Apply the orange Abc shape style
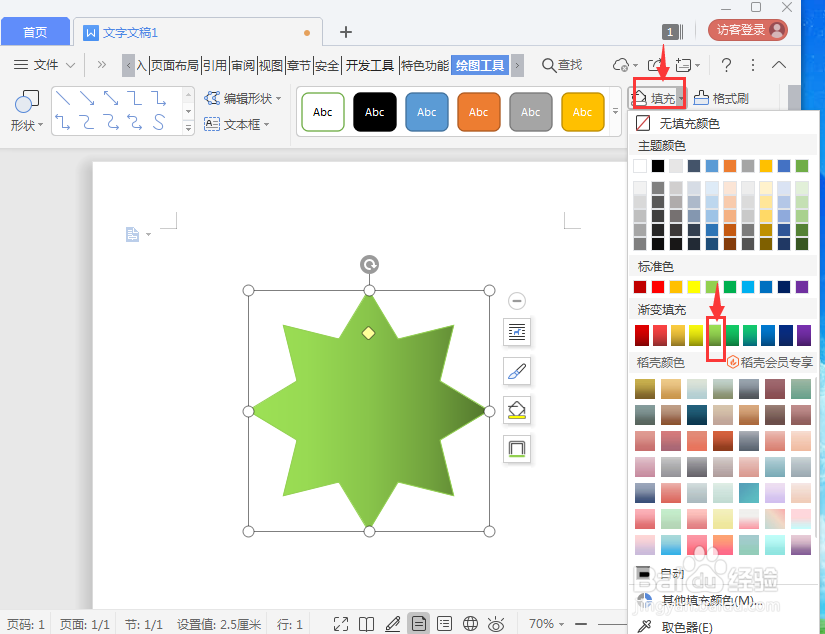 [x=478, y=112]
